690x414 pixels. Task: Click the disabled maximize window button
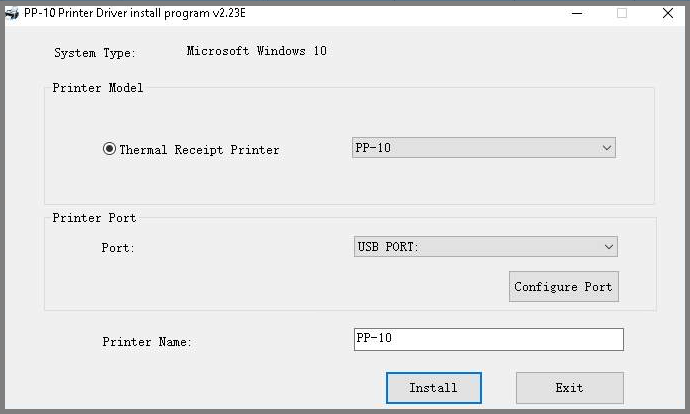[622, 13]
